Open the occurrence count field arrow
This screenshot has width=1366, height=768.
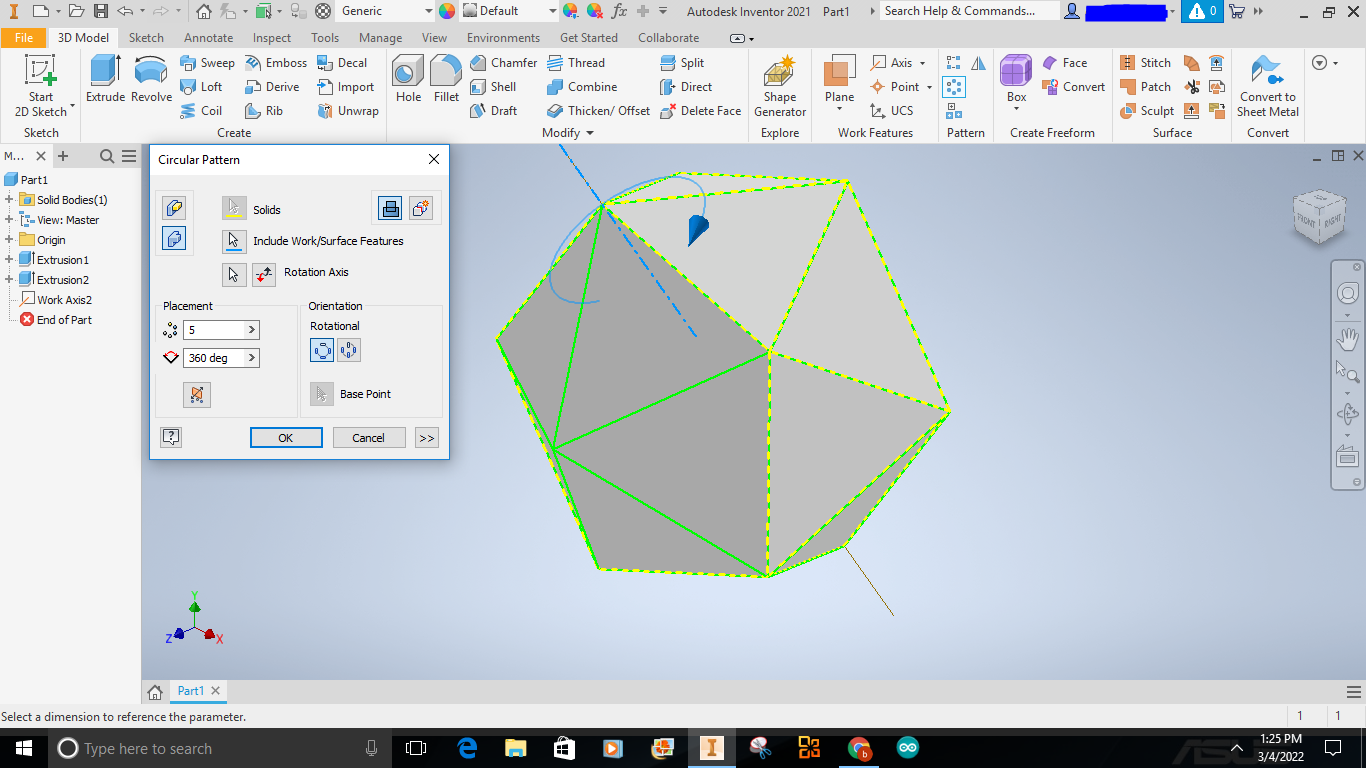point(252,330)
